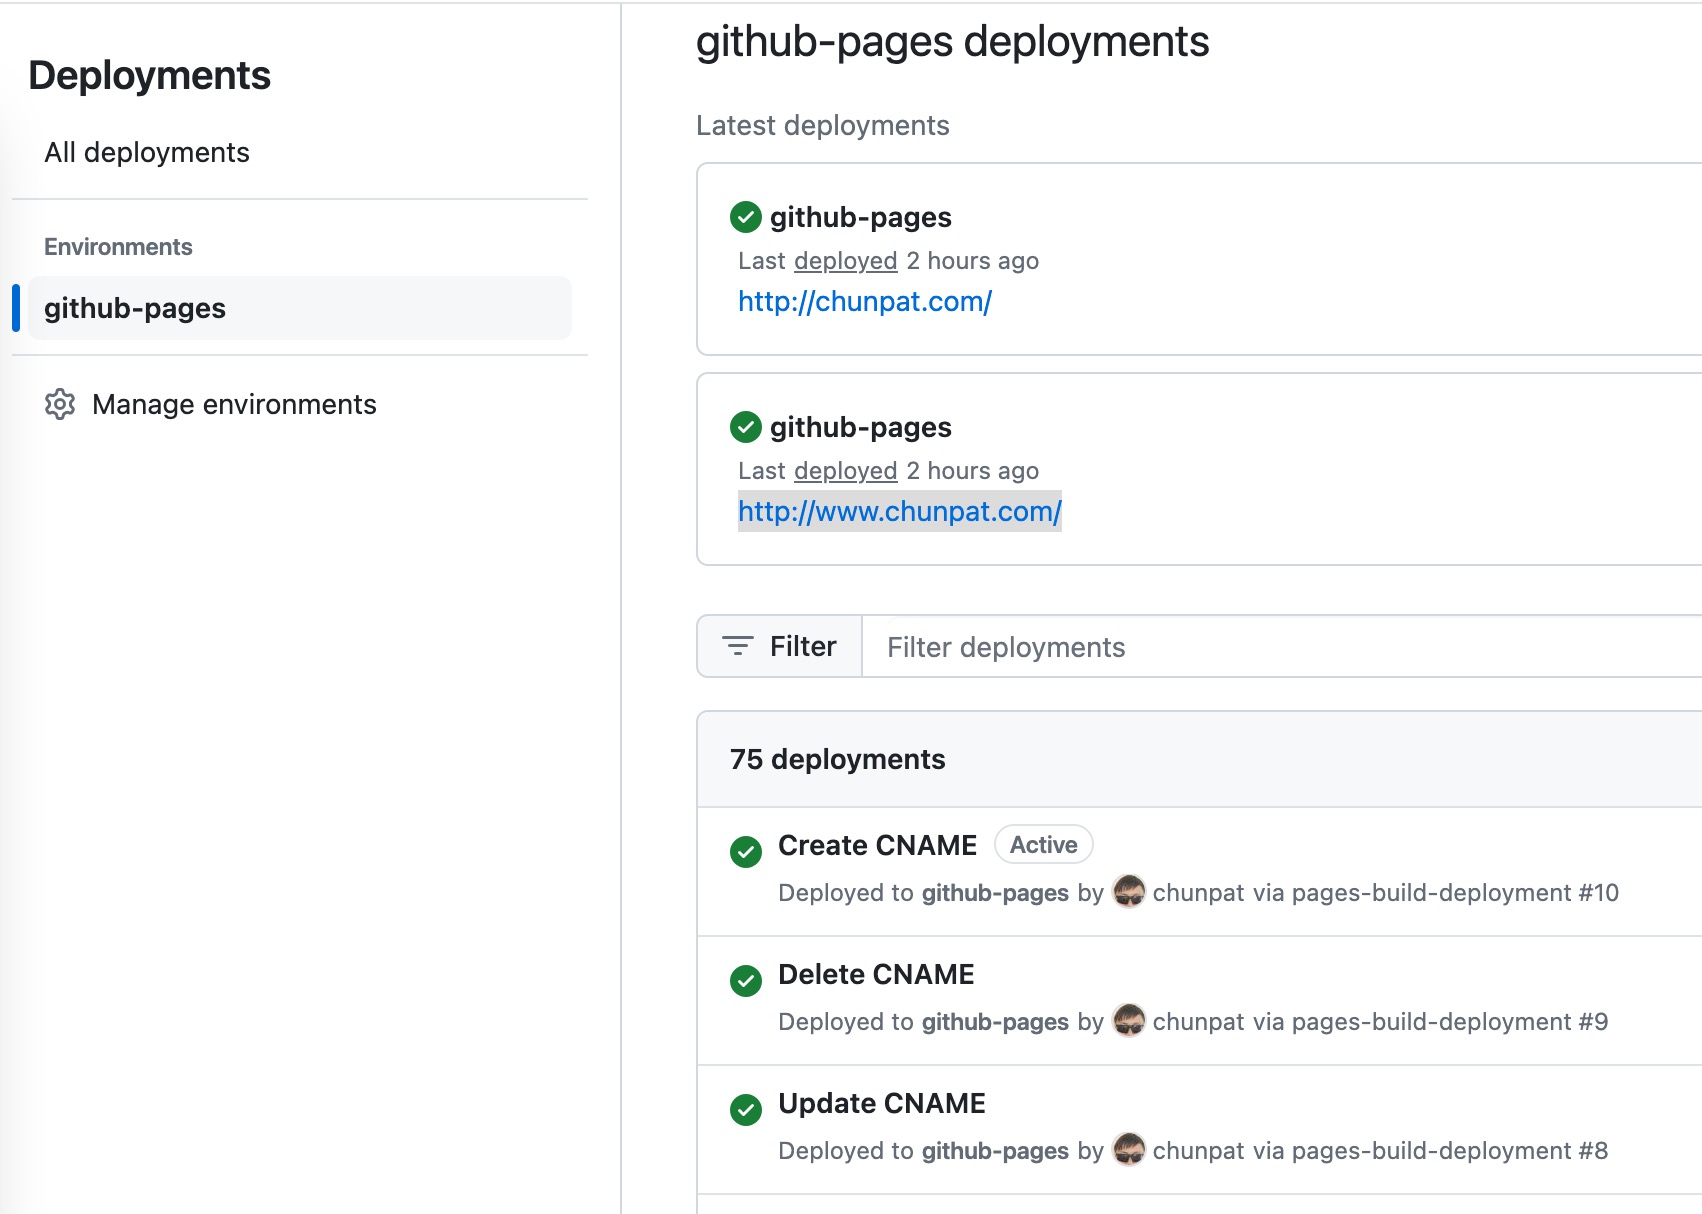1702x1214 pixels.
Task: Click the deployed link under the second github-pages card
Action: point(845,470)
